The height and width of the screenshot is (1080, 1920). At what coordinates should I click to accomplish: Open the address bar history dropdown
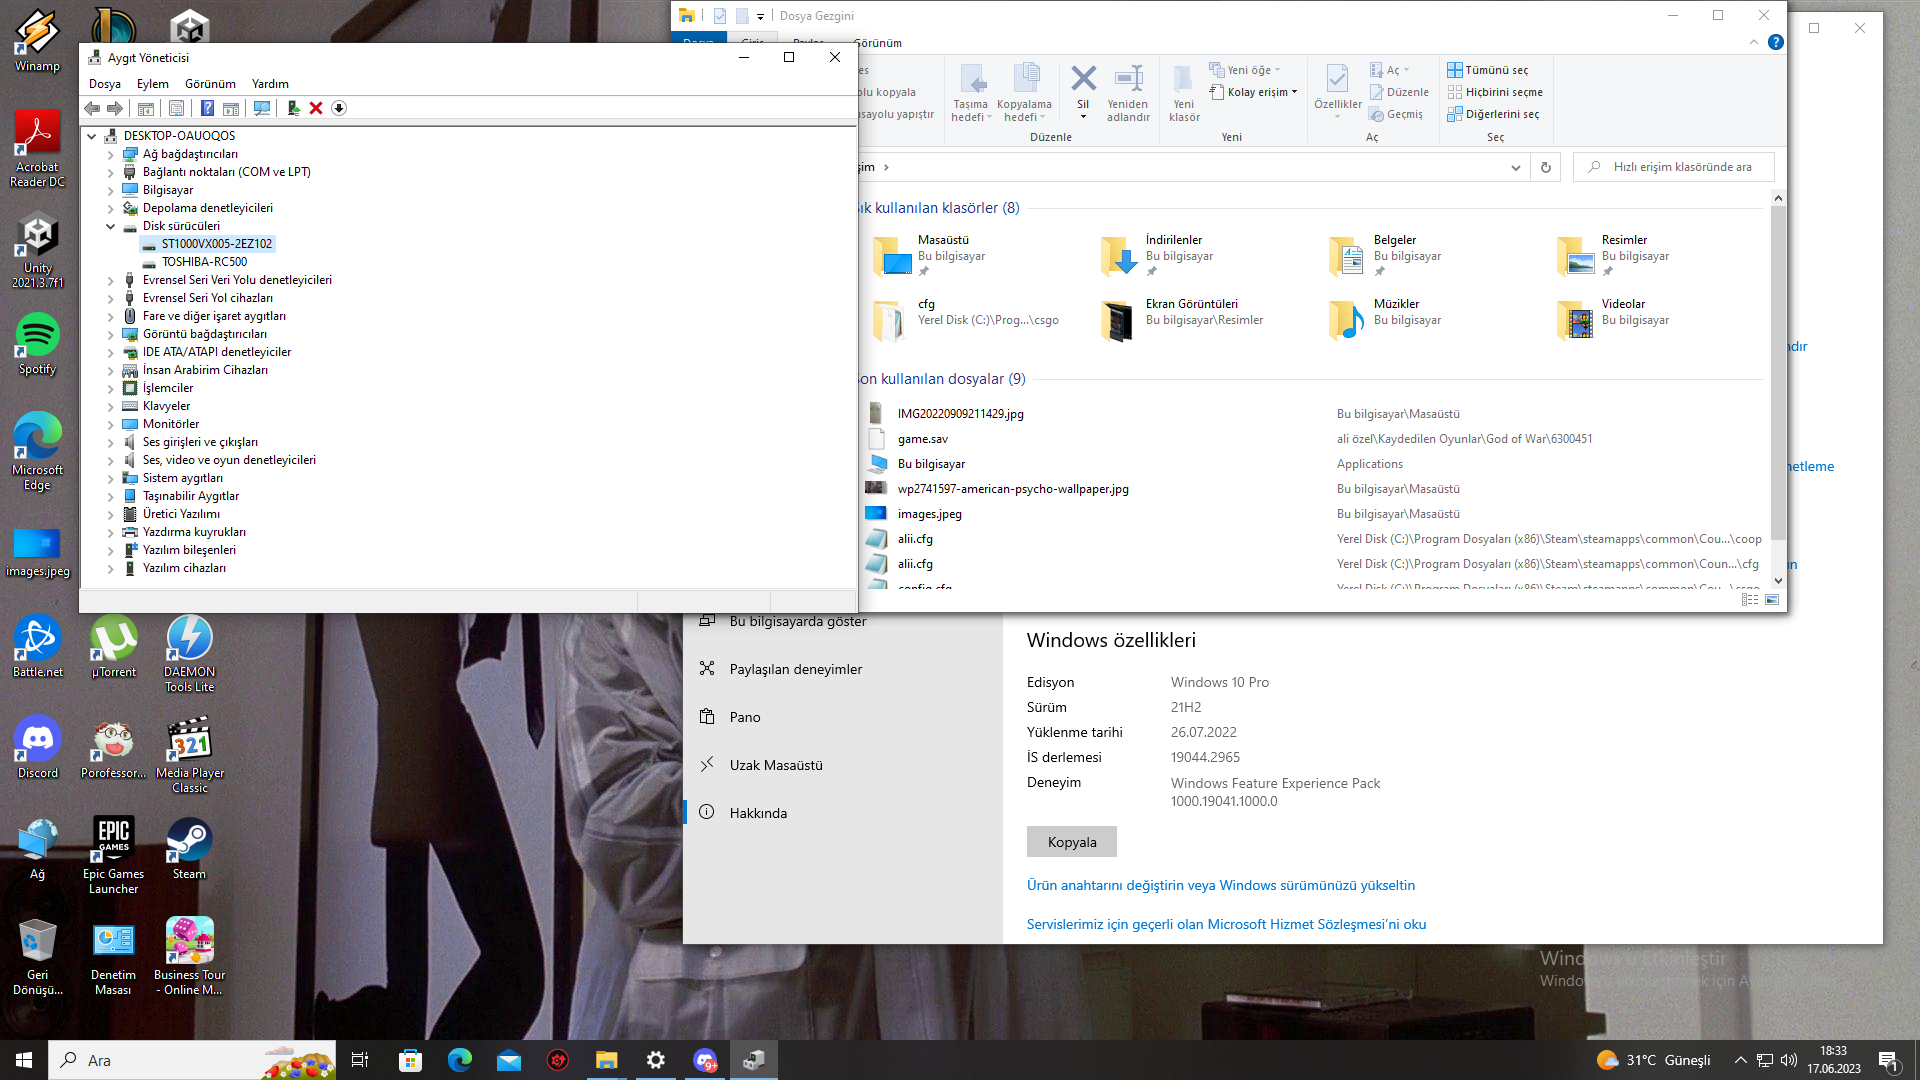pos(1515,167)
